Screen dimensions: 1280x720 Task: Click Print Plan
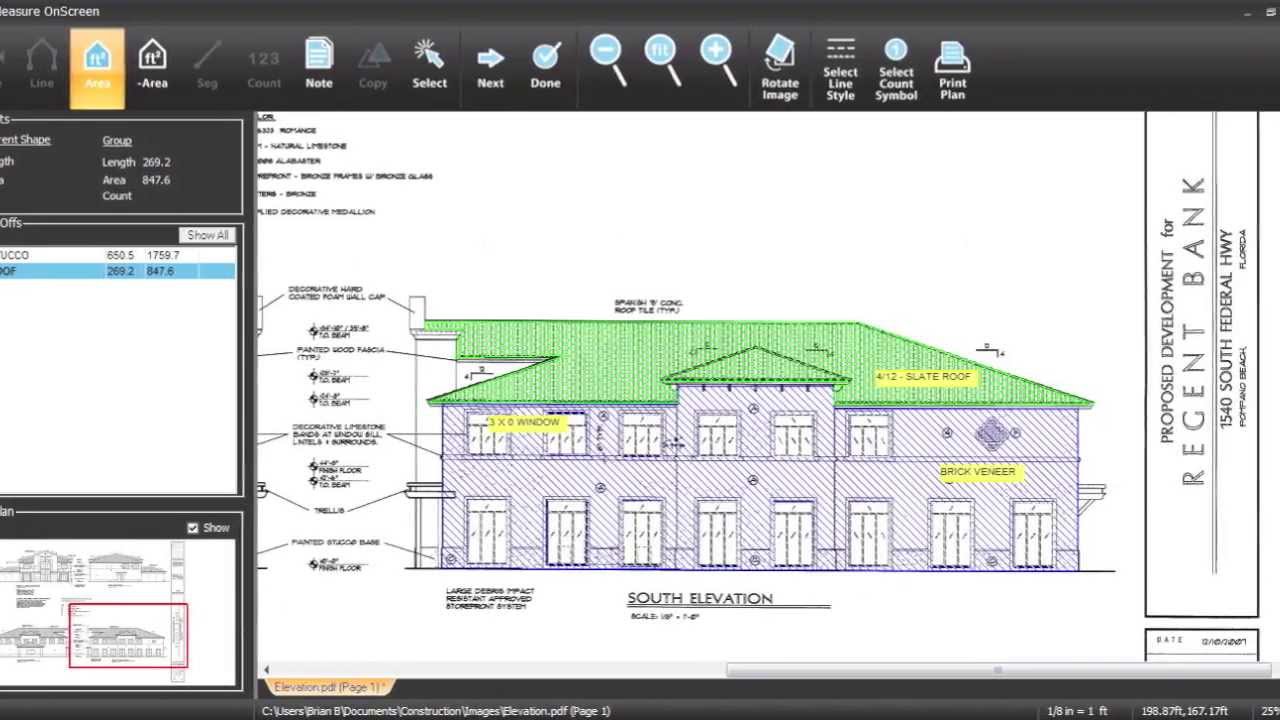point(953,68)
